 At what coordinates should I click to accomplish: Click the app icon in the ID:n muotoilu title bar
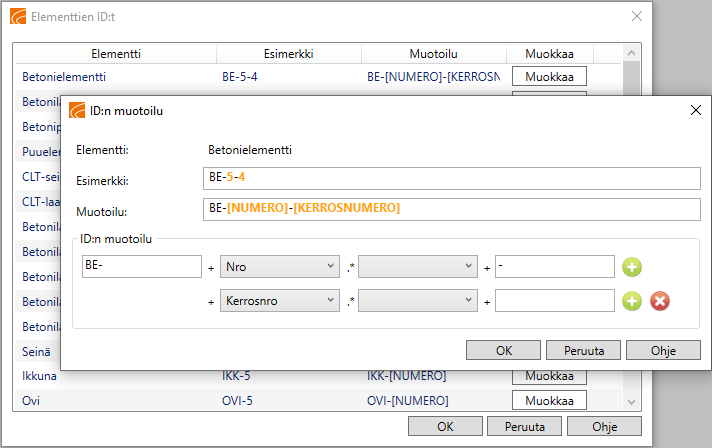77,111
